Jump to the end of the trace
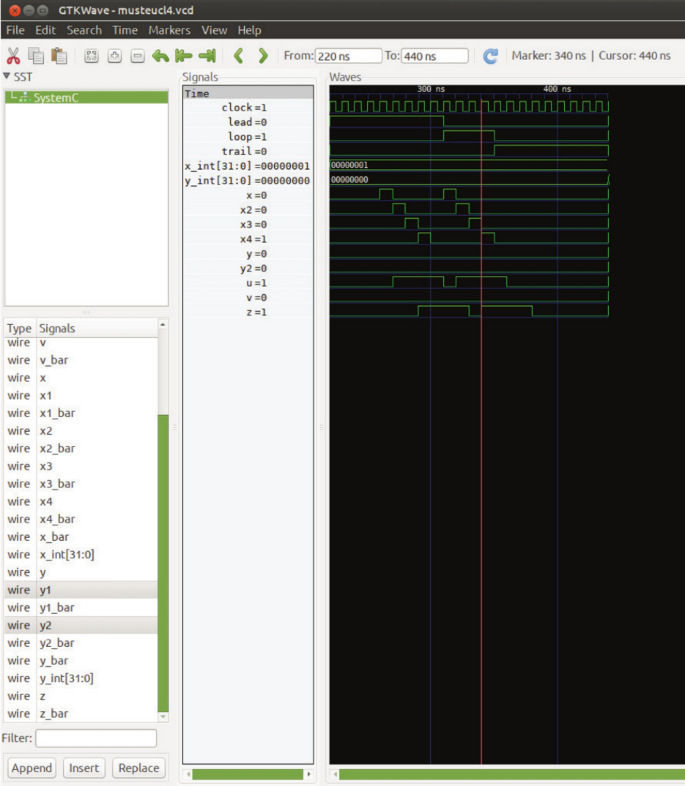The image size is (685, 786). coord(207,56)
